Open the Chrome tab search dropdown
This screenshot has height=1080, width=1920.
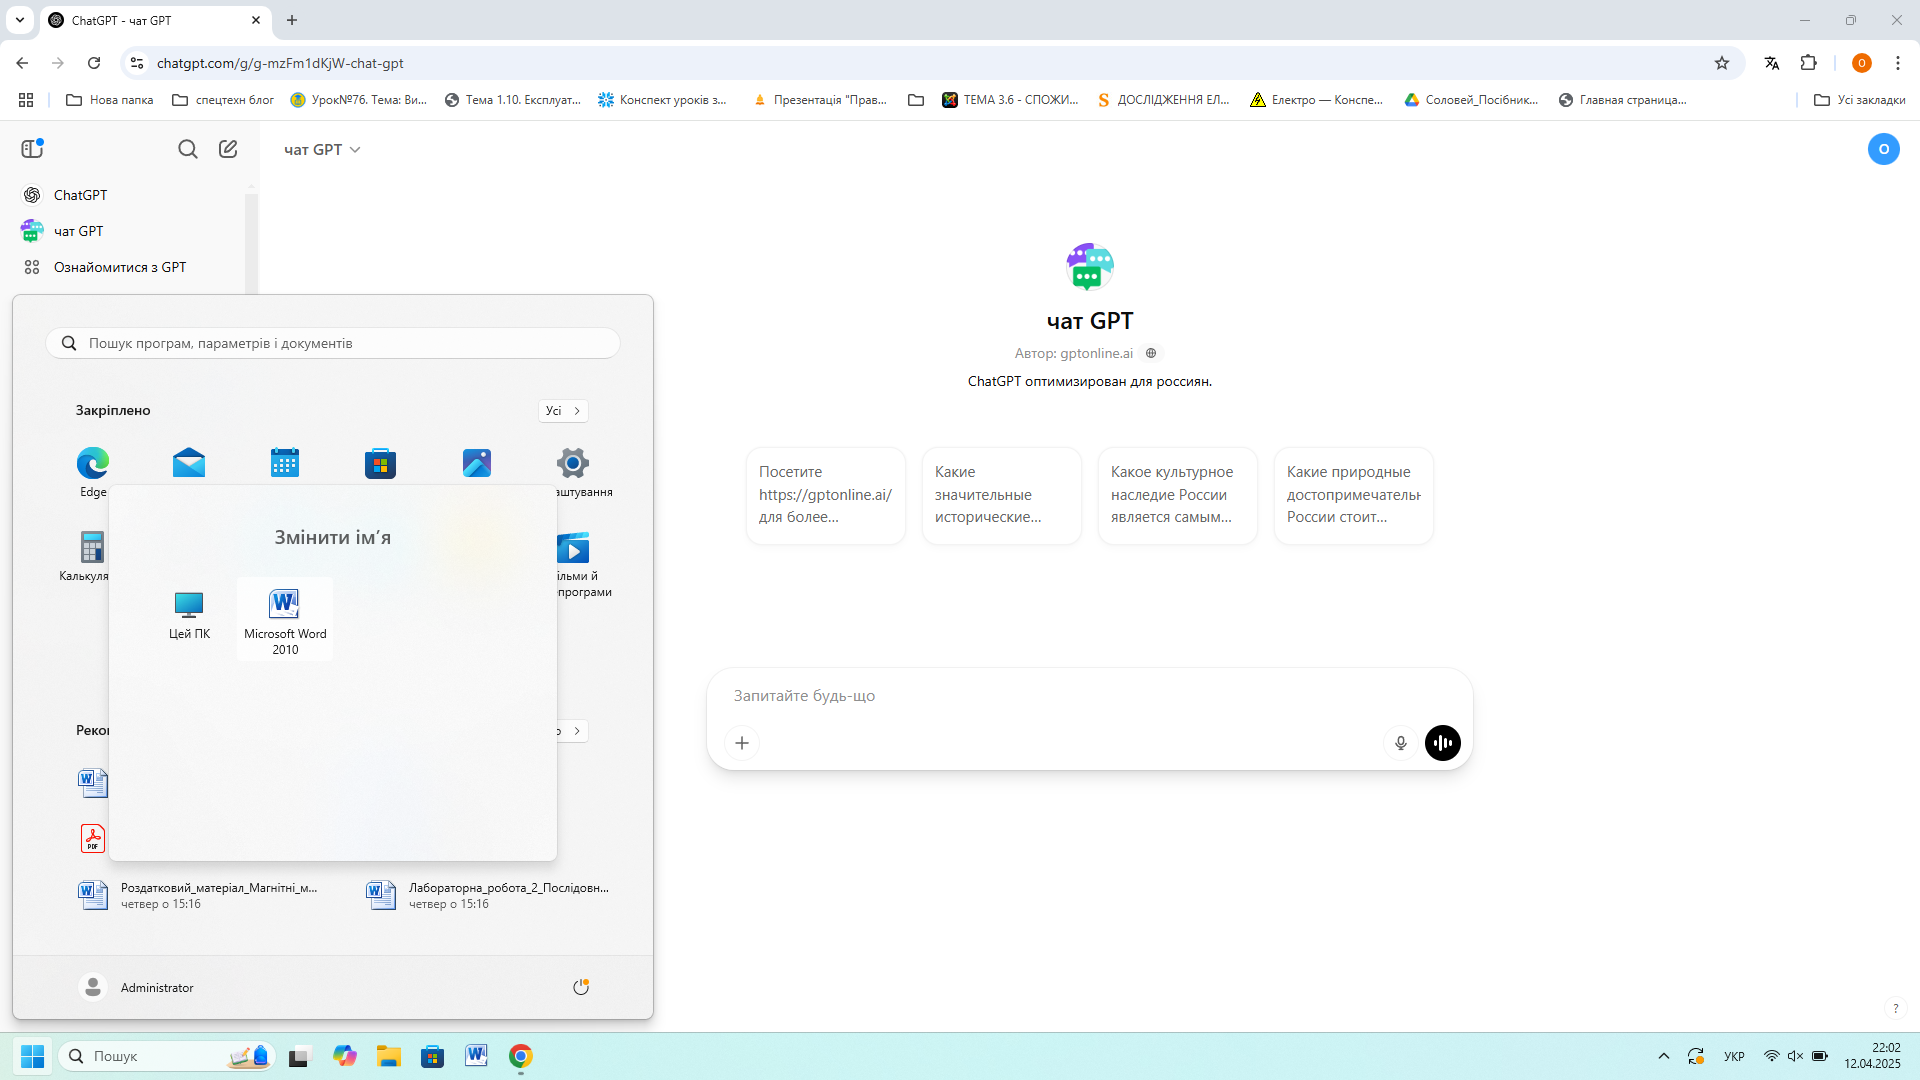pos(19,20)
